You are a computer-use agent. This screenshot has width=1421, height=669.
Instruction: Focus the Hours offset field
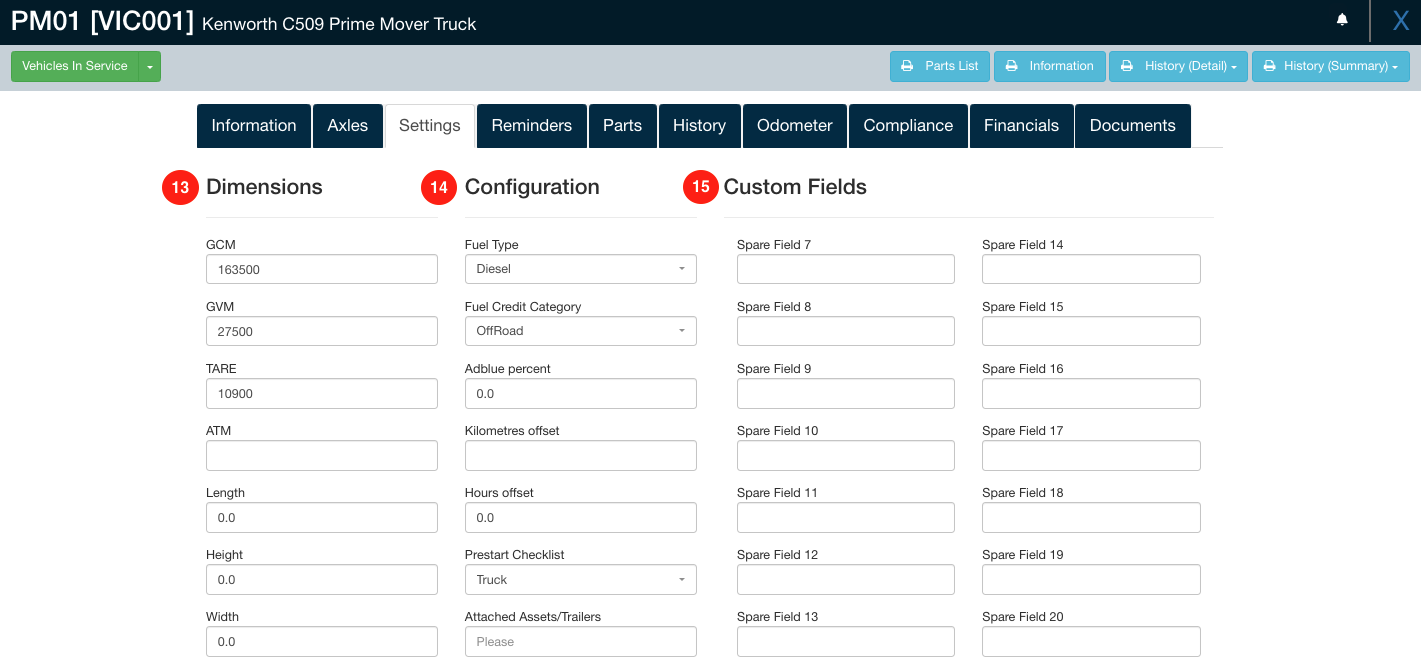[x=581, y=517]
